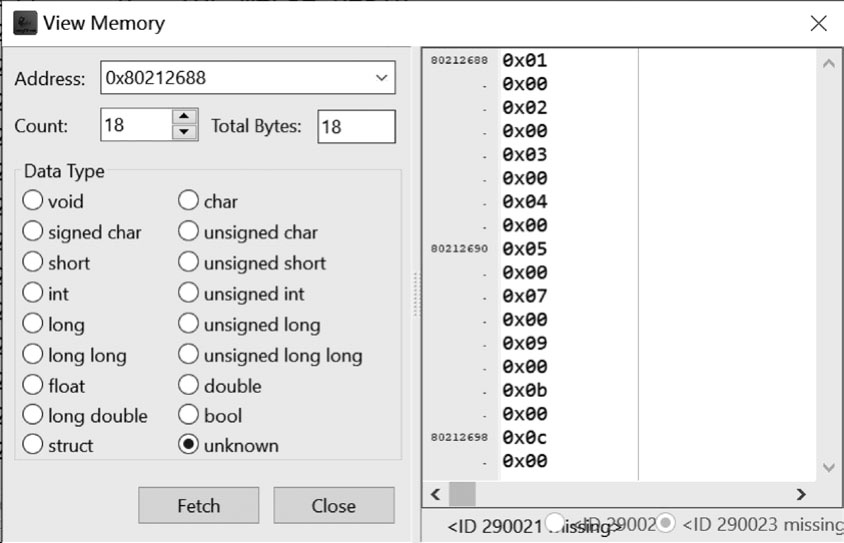Select the unsigned char radio option

tap(188, 232)
